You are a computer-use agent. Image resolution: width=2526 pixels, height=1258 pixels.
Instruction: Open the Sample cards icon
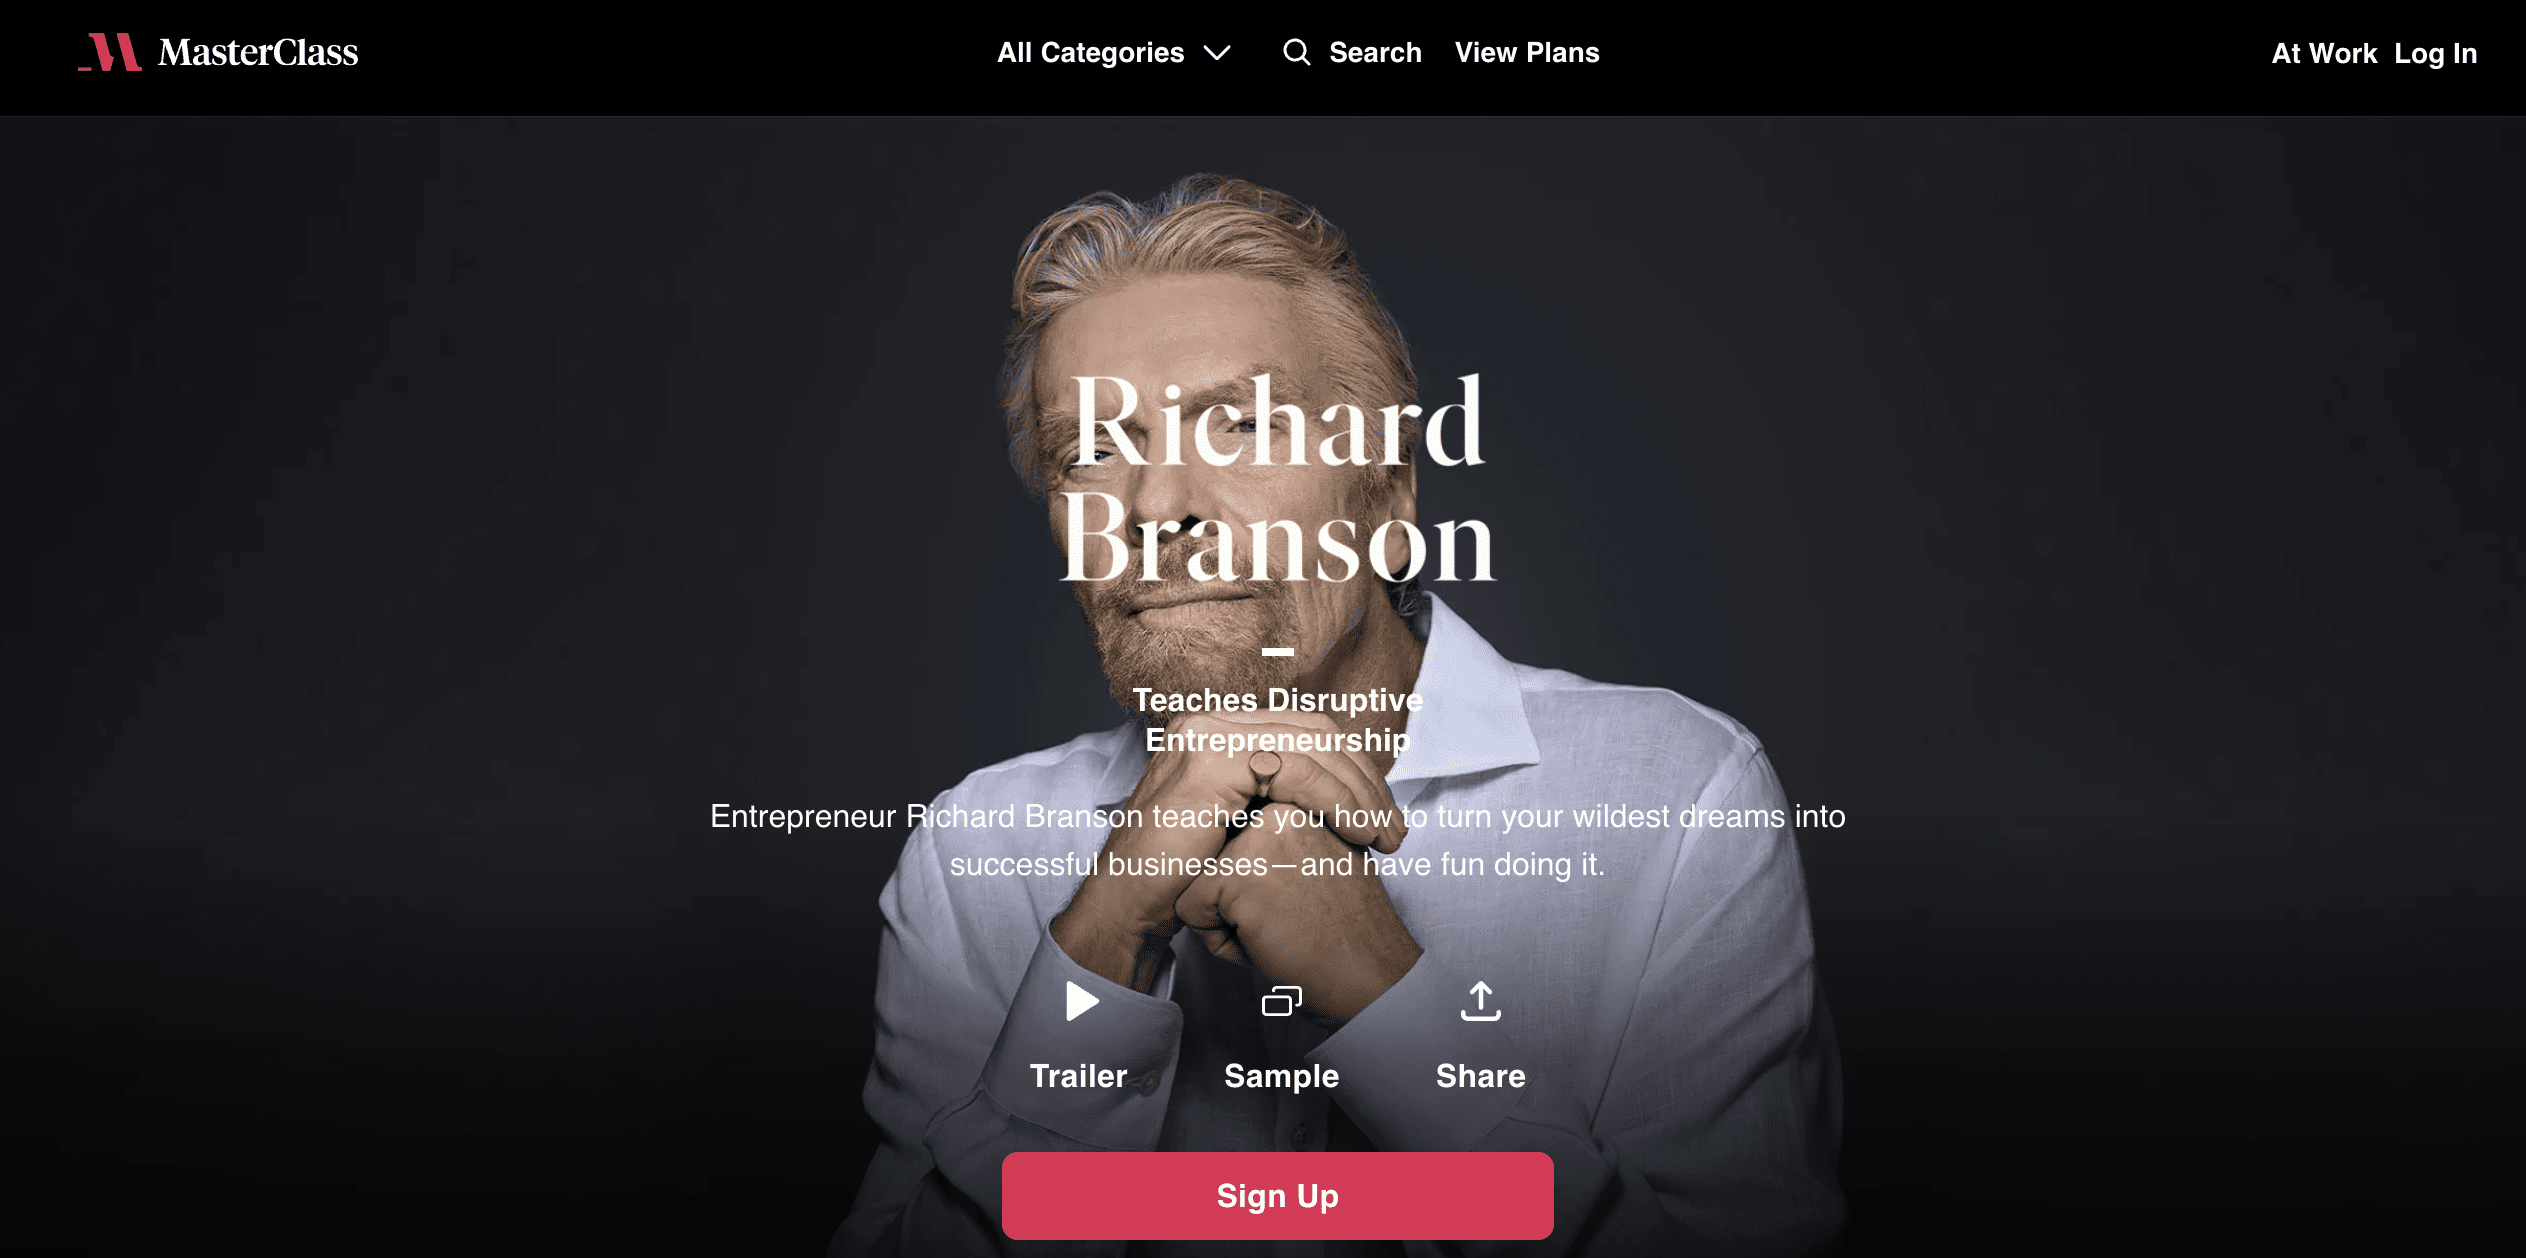click(1282, 1001)
